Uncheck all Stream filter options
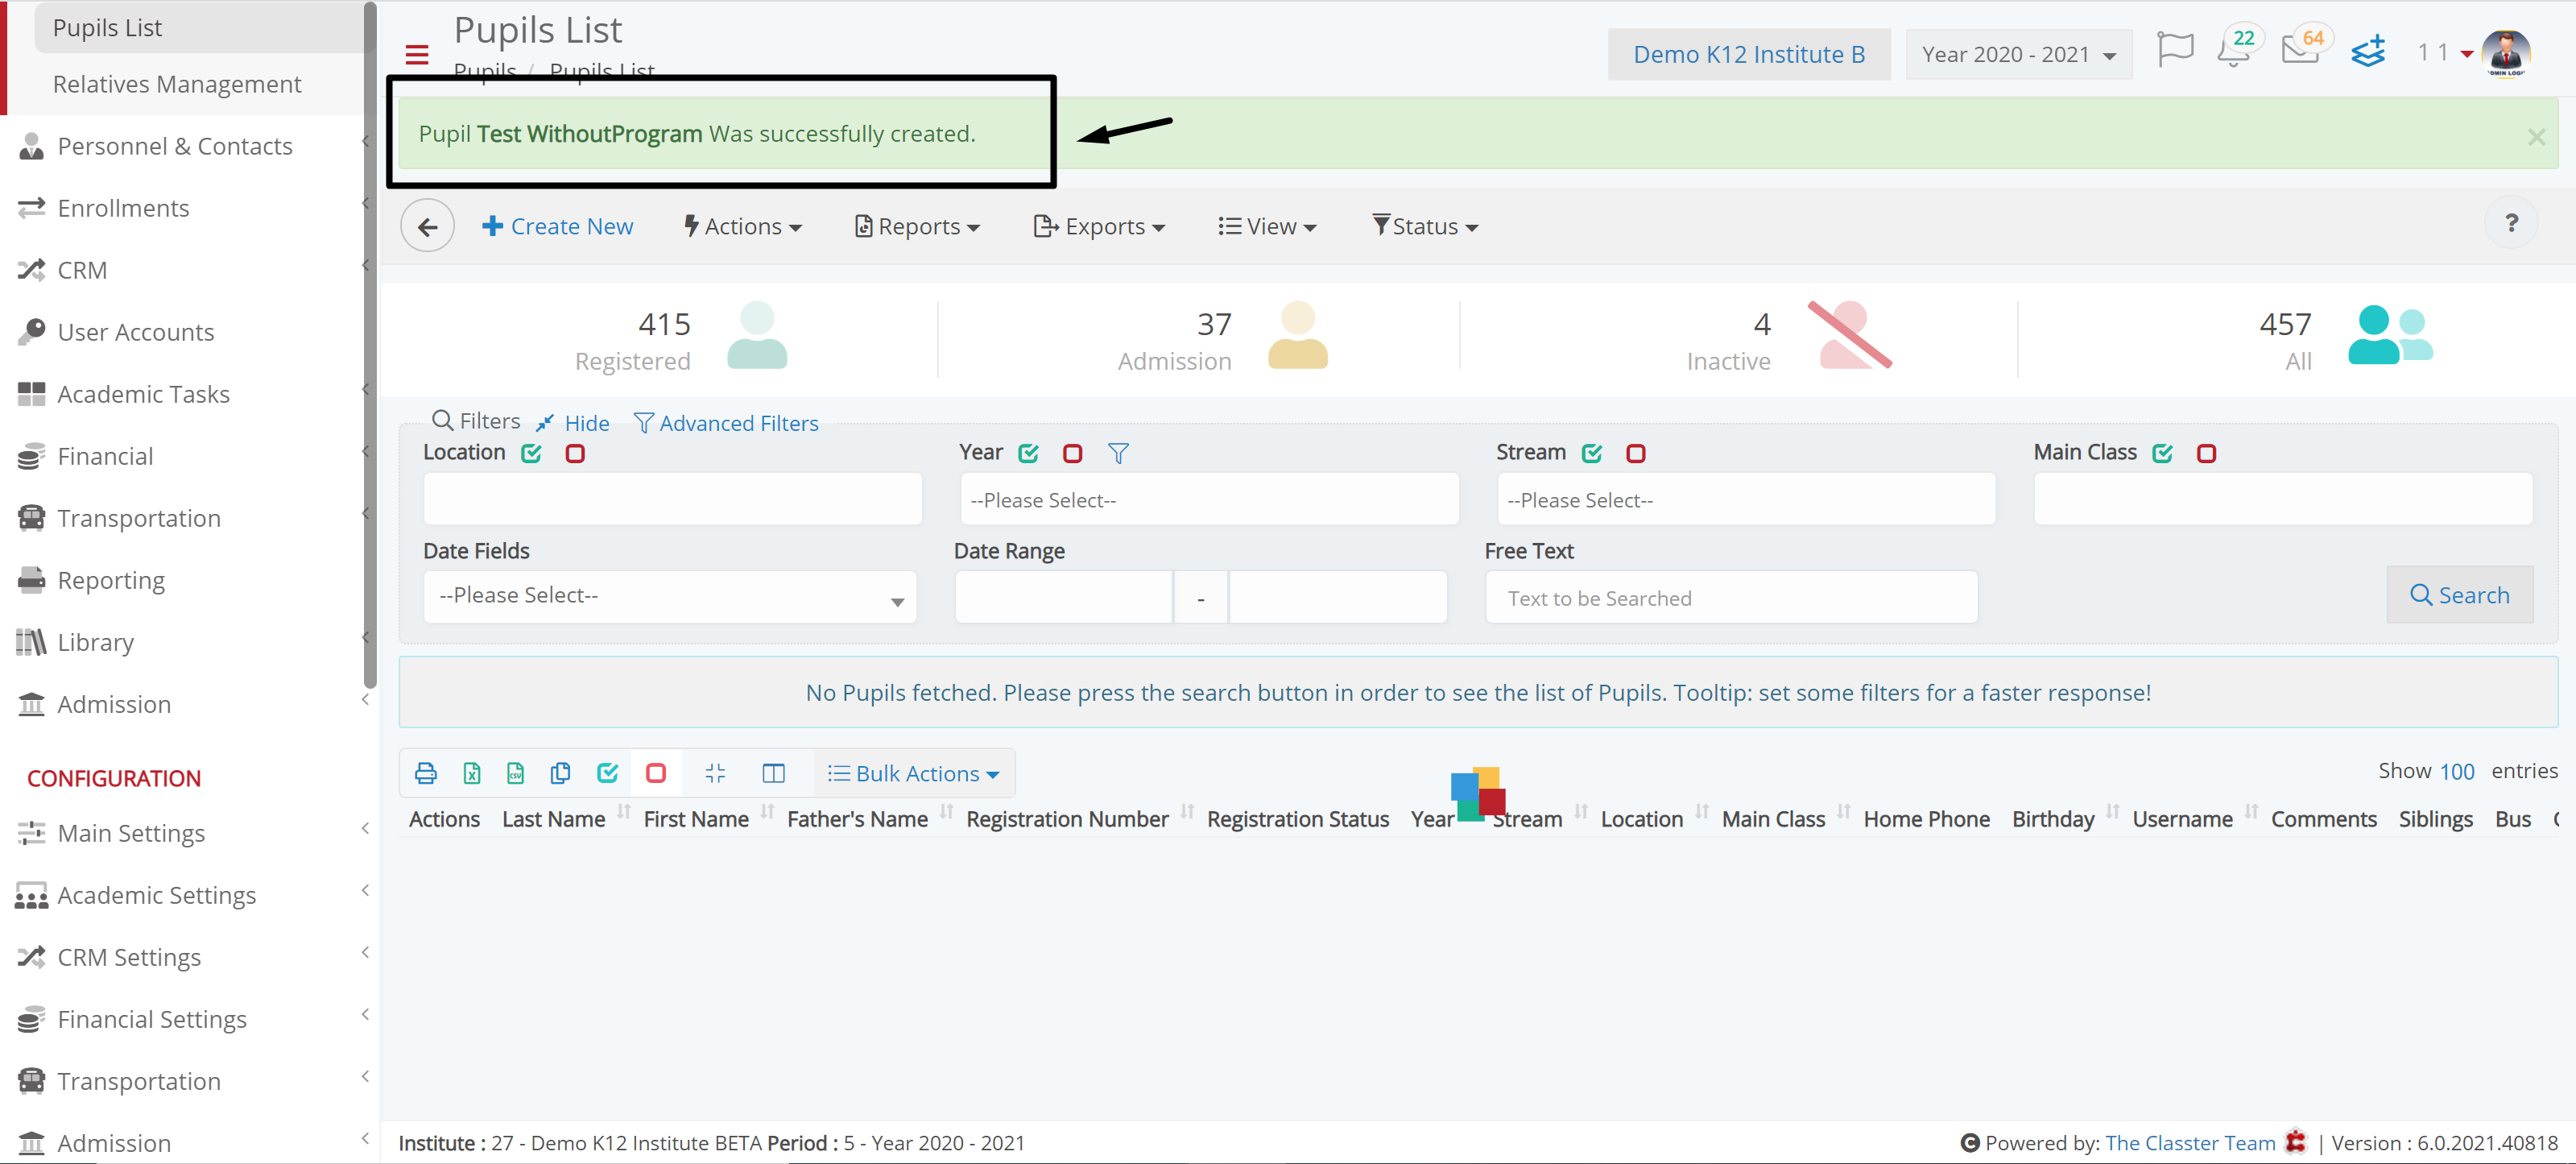Screen dimensions: 2576x1164 tap(1636, 453)
